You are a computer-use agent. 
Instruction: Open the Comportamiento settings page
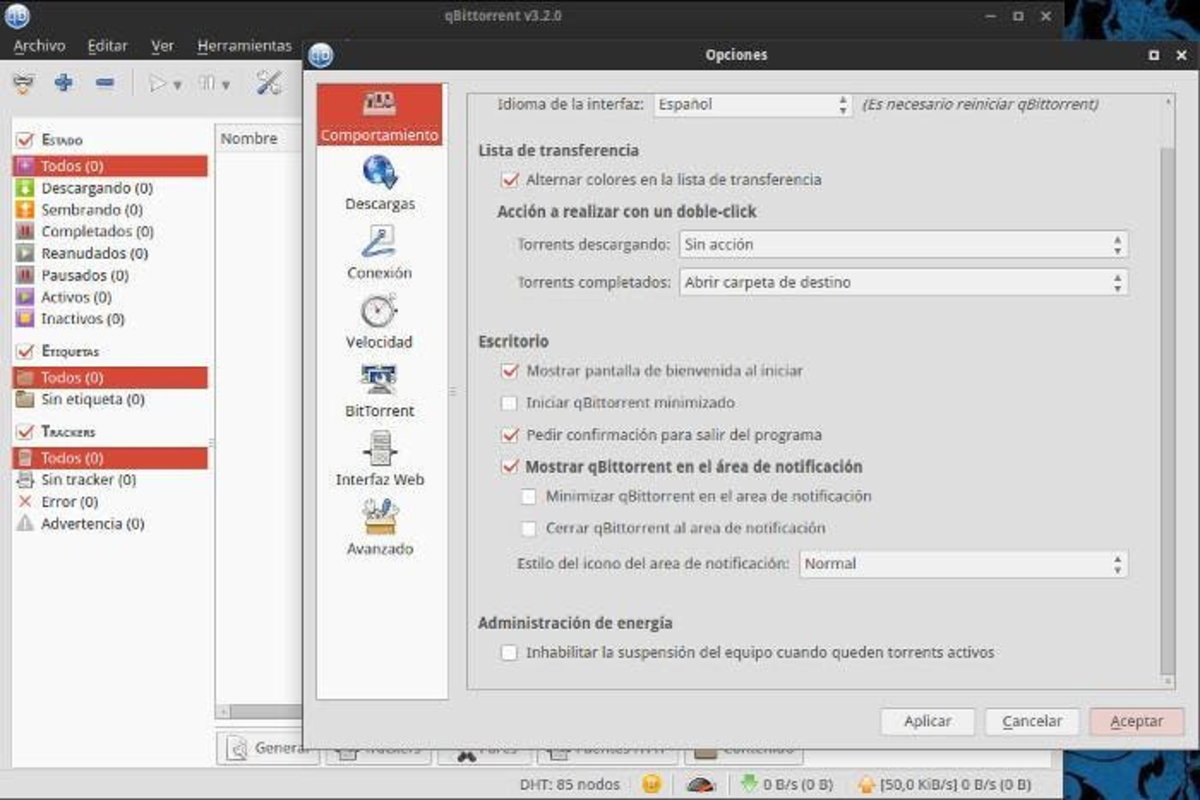pos(380,115)
